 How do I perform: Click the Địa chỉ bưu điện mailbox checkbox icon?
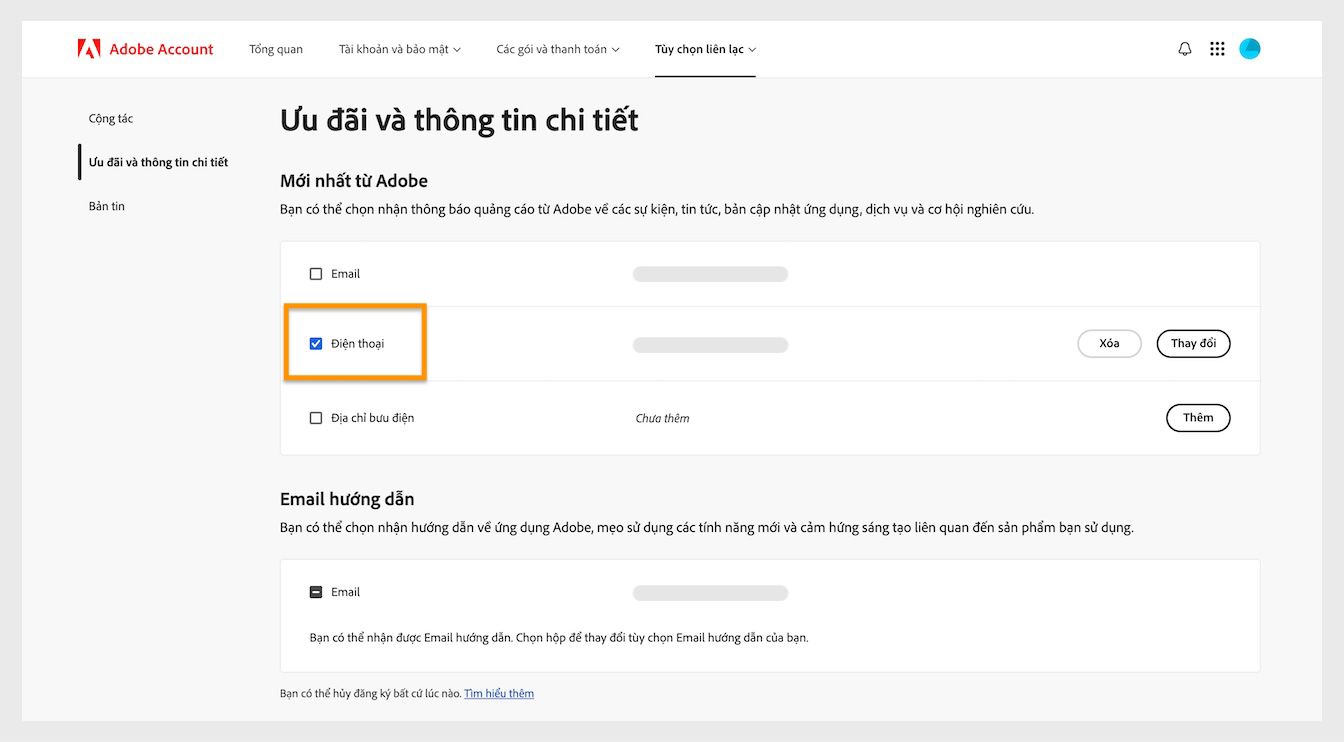point(316,418)
